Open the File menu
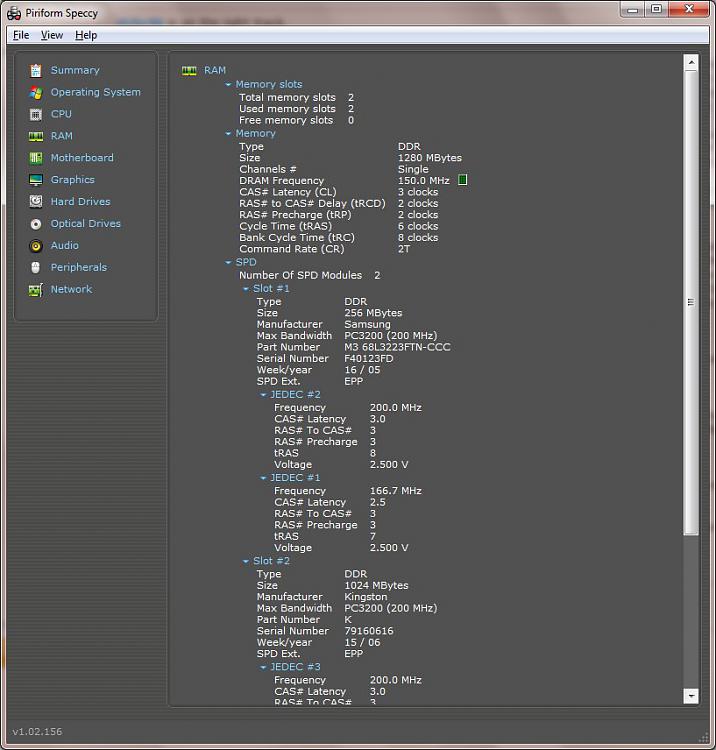Image resolution: width=716 pixels, height=750 pixels. pos(21,35)
